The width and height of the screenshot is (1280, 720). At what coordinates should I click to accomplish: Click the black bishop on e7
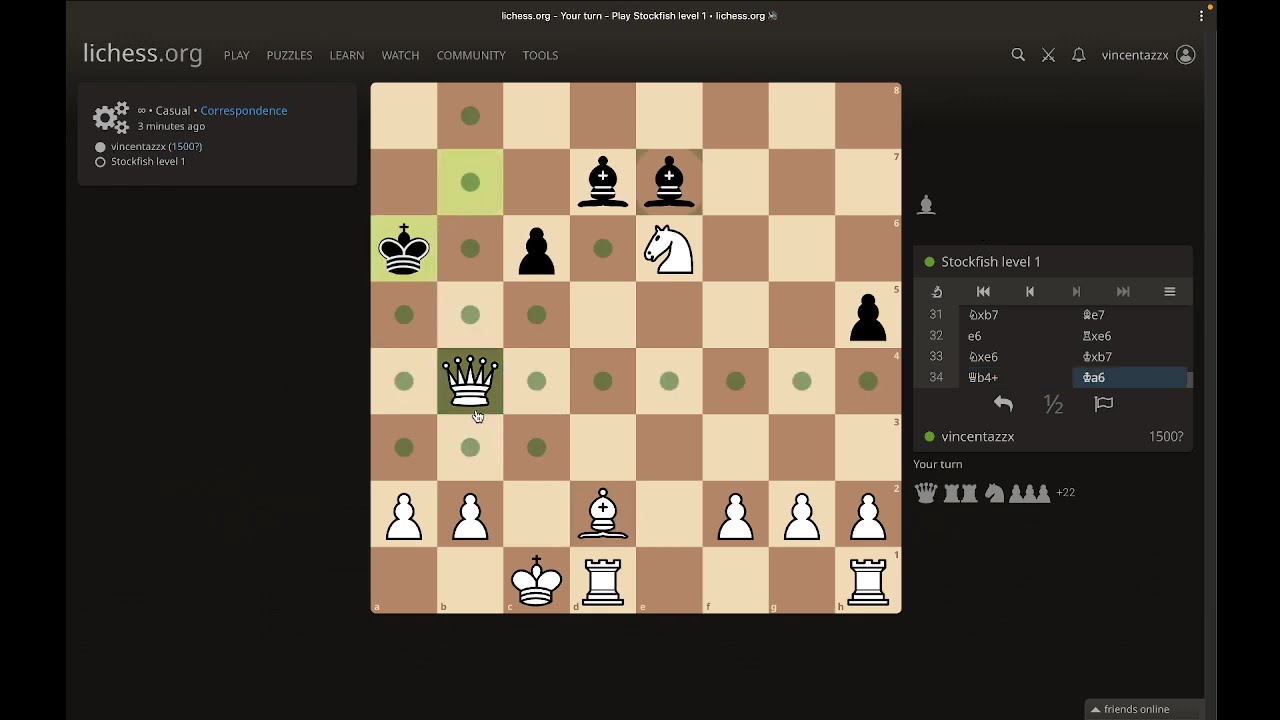point(669,182)
